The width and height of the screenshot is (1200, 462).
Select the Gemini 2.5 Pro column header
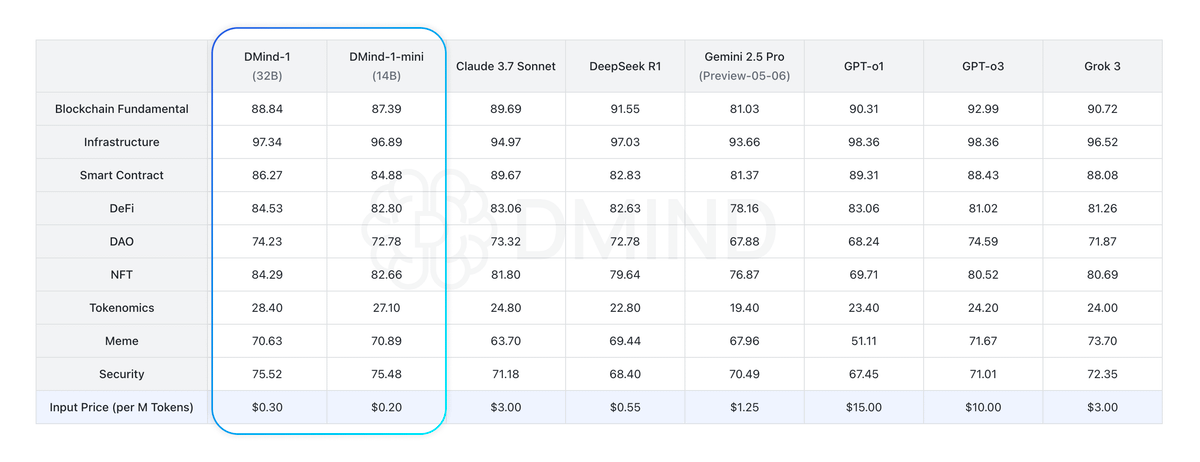744,66
